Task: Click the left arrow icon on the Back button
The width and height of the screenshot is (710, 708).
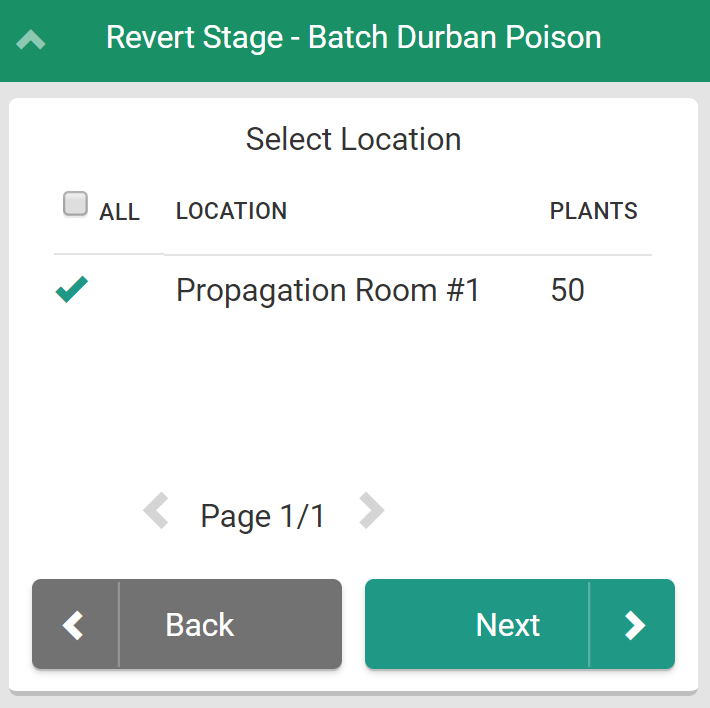Action: pos(74,625)
